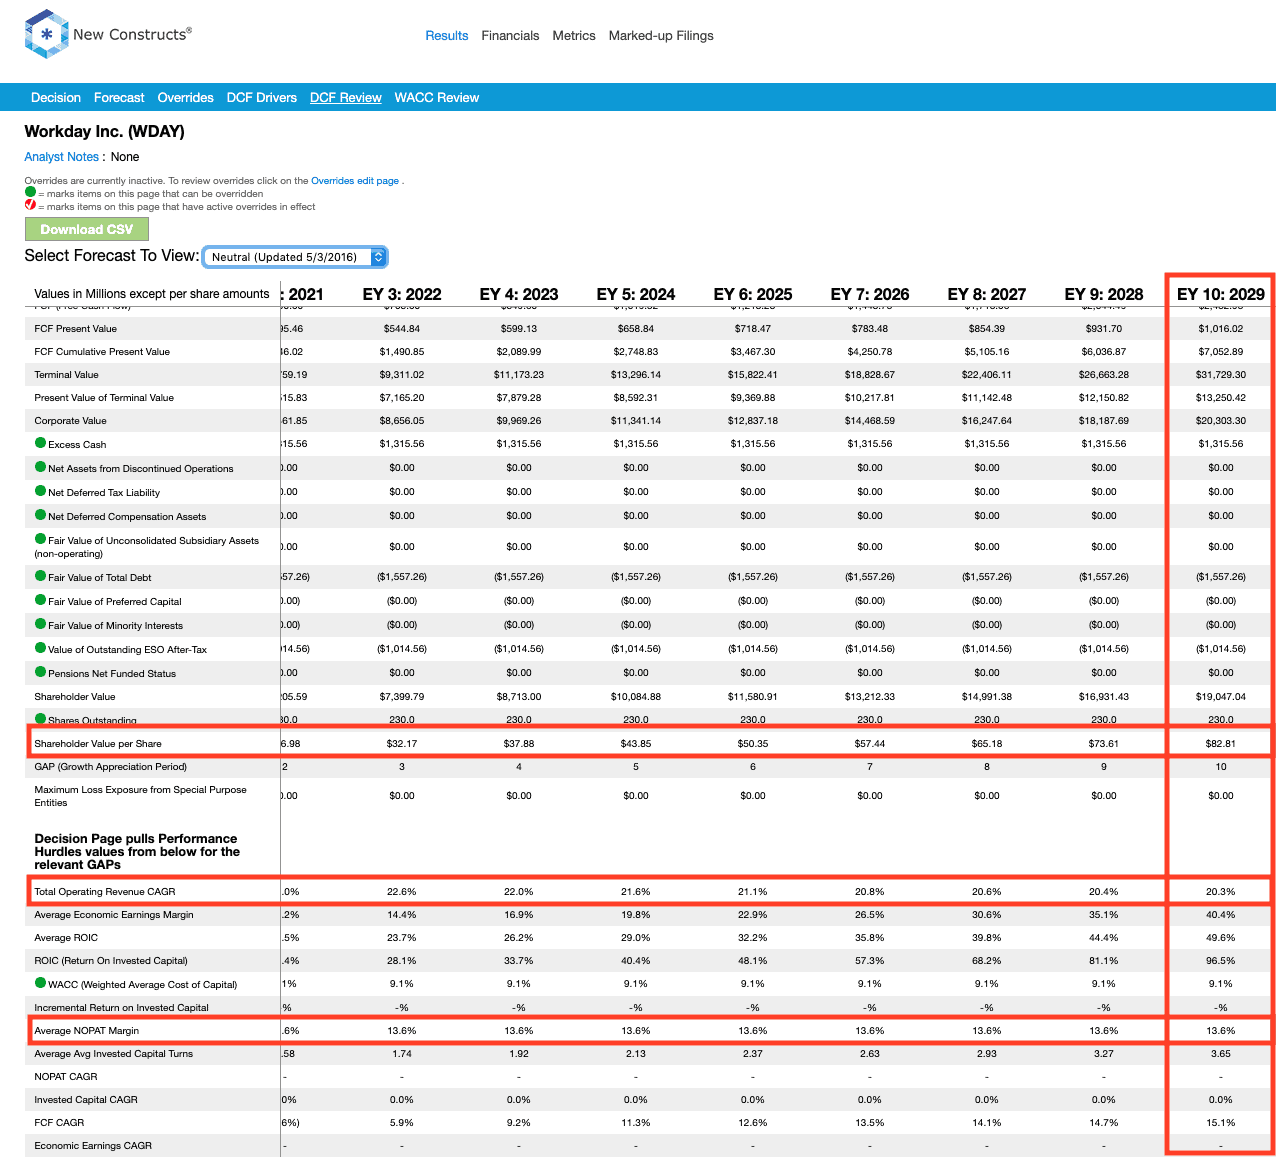Click the New Constructs logo
The image size is (1276, 1157).
pos(108,34)
